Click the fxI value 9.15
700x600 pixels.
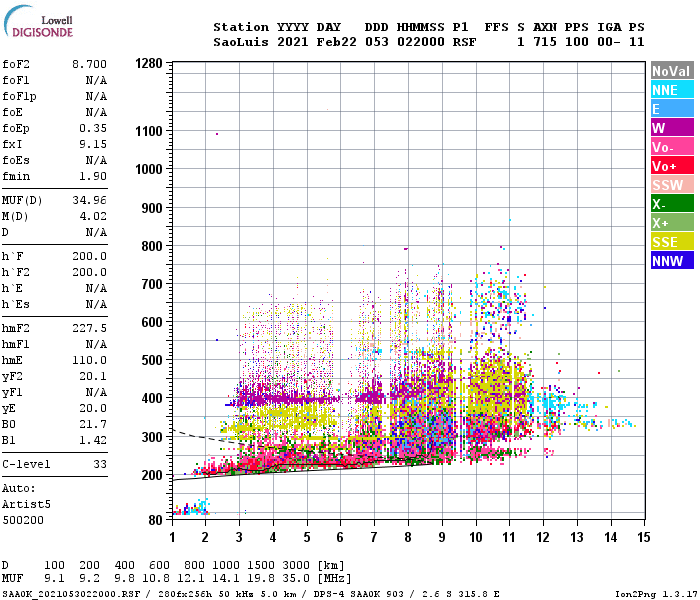click(93, 144)
